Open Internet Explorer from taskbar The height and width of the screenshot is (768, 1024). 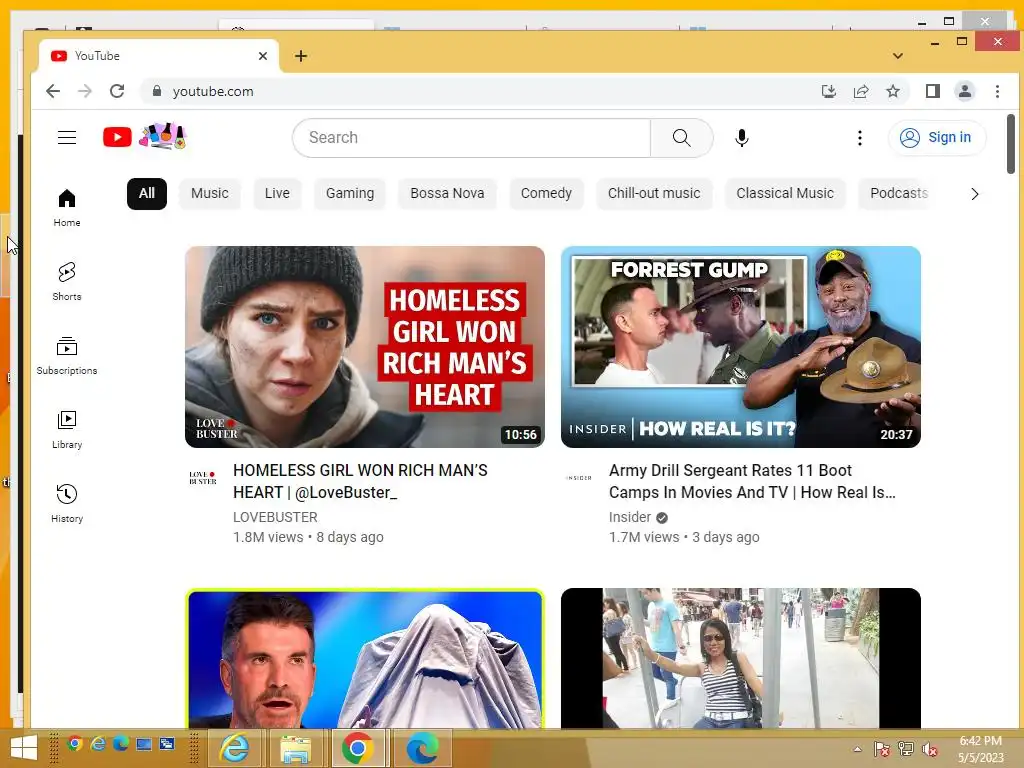(234, 748)
